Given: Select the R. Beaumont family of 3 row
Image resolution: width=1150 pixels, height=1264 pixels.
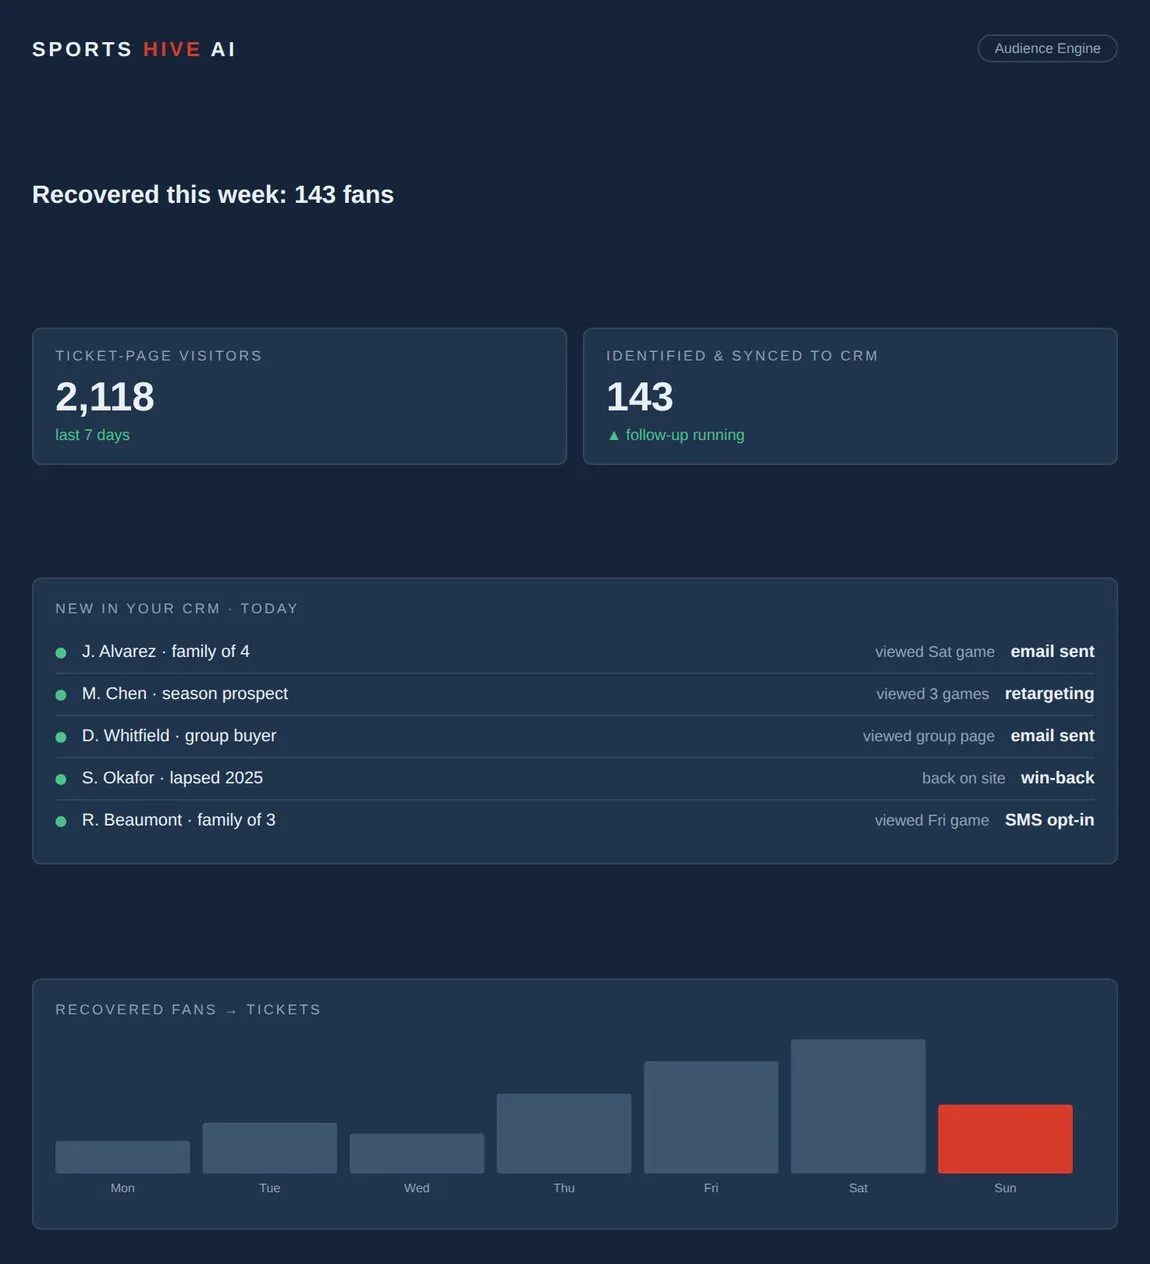Looking at the screenshot, I should pos(575,820).
